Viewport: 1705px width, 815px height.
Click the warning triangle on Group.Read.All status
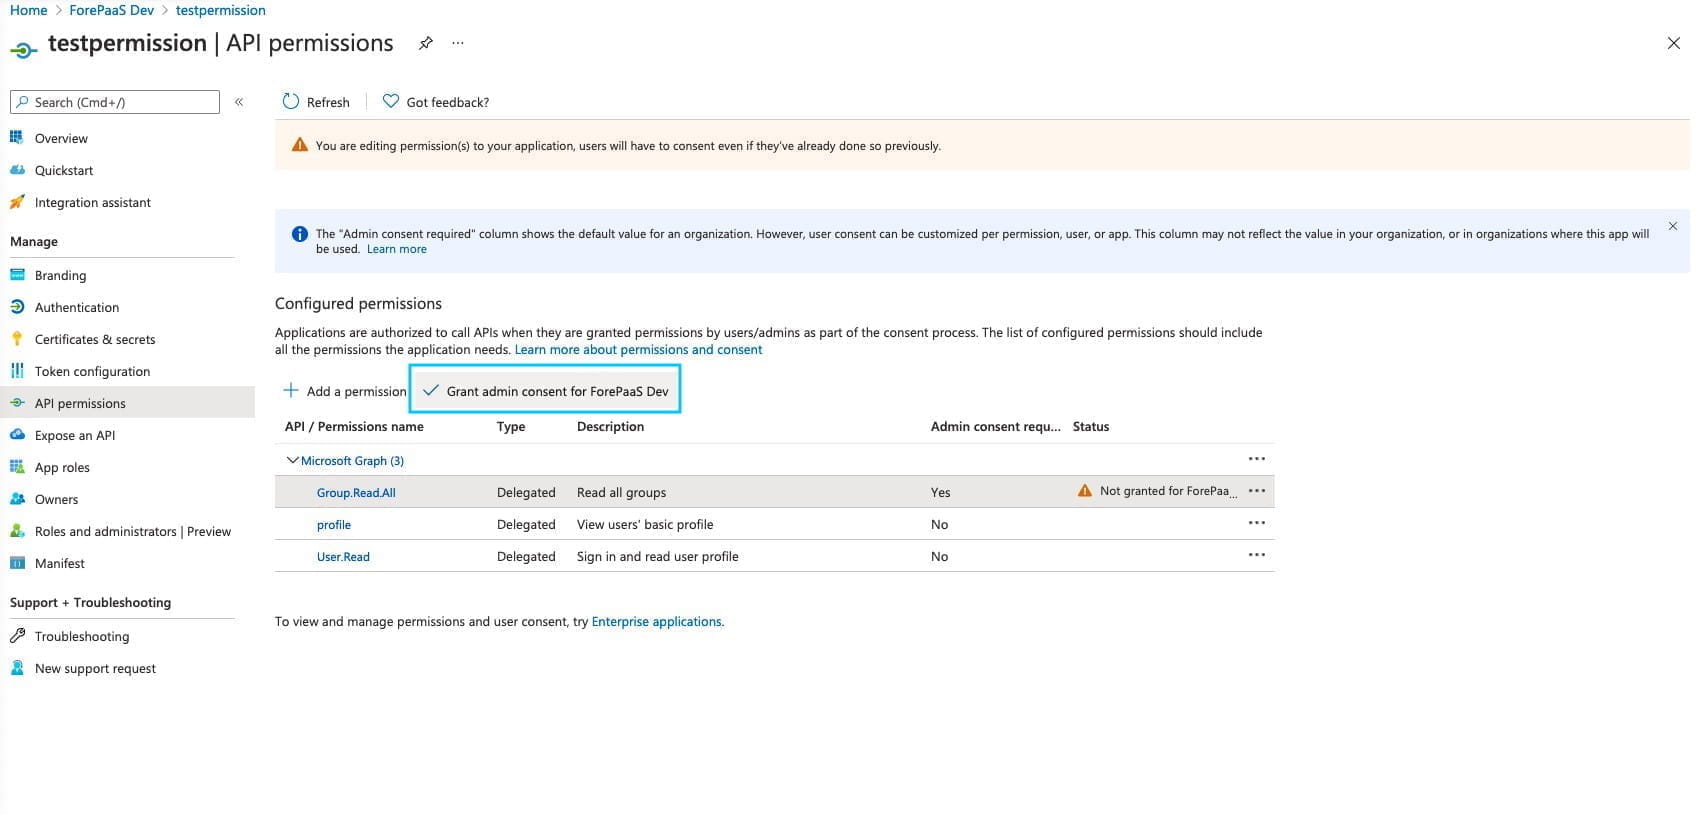[x=1085, y=491]
